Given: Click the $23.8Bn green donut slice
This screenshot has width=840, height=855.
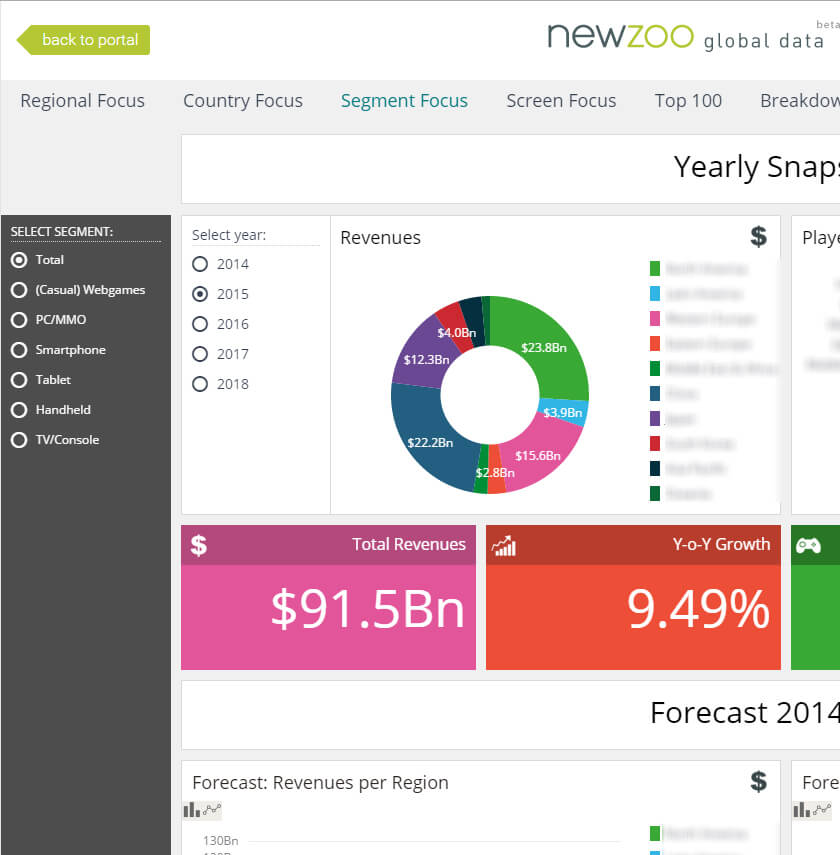Looking at the screenshot, I should tap(544, 348).
